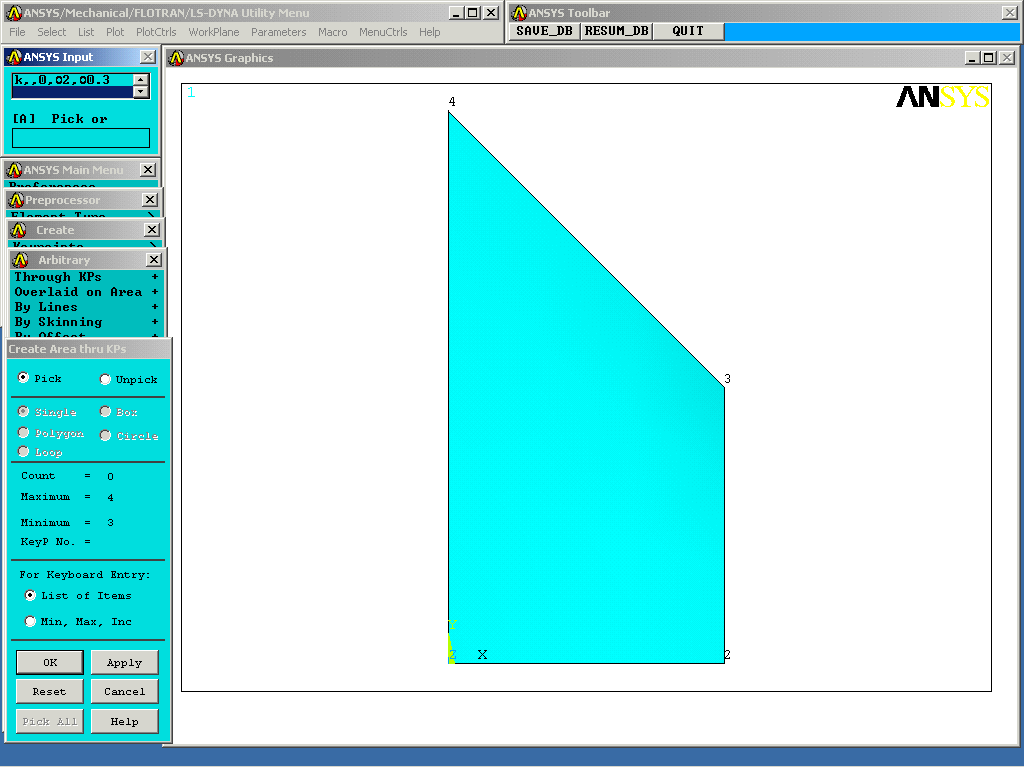This screenshot has height=768, width=1024.
Task: Close the Preprocessor menu window
Action: [x=150, y=200]
